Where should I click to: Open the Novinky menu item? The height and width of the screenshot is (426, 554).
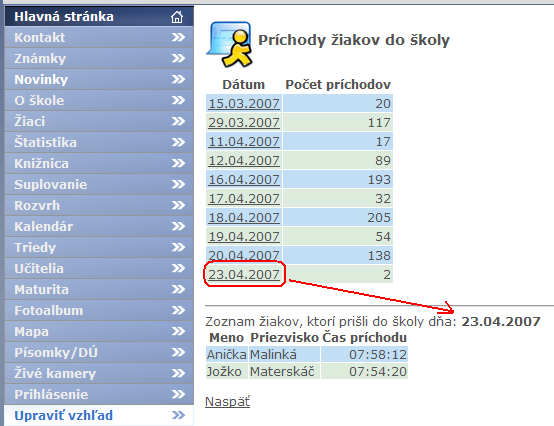coord(99,79)
